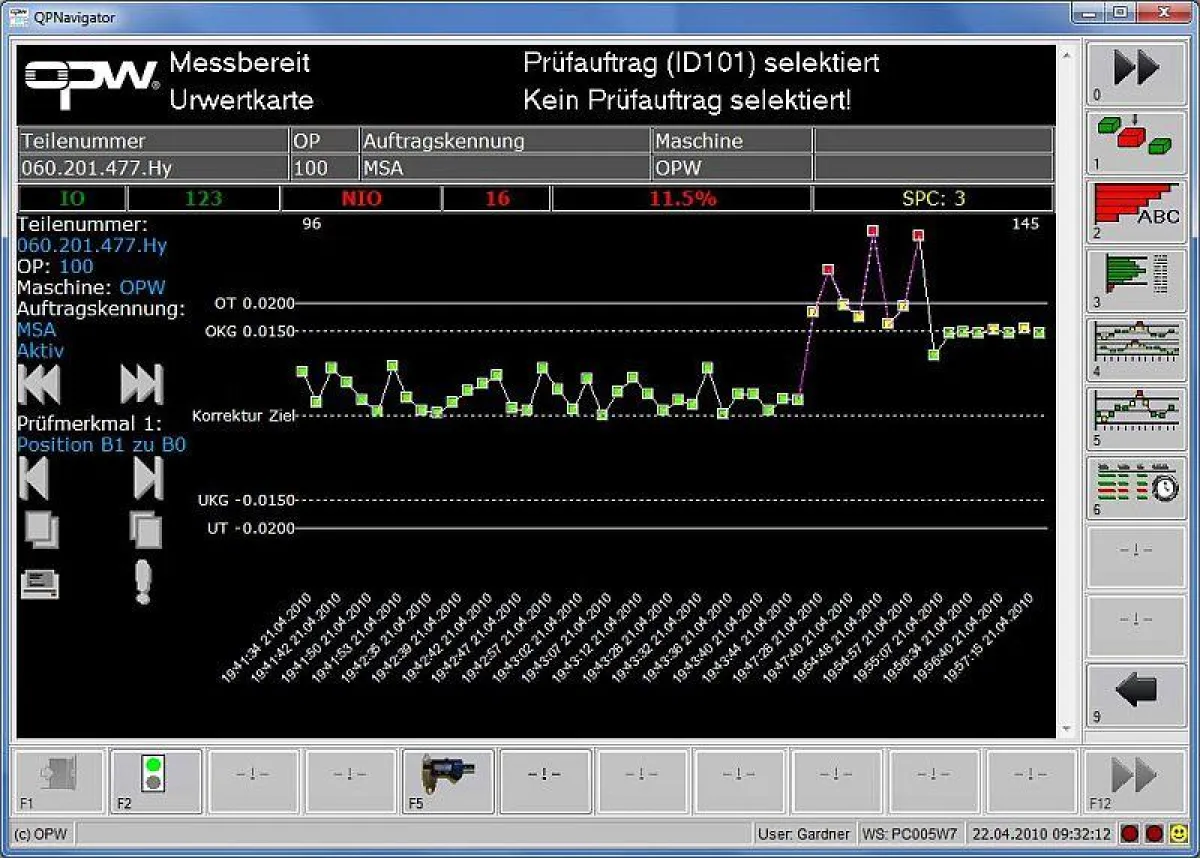Click the Auftragskennung field value MSA

coord(383,168)
